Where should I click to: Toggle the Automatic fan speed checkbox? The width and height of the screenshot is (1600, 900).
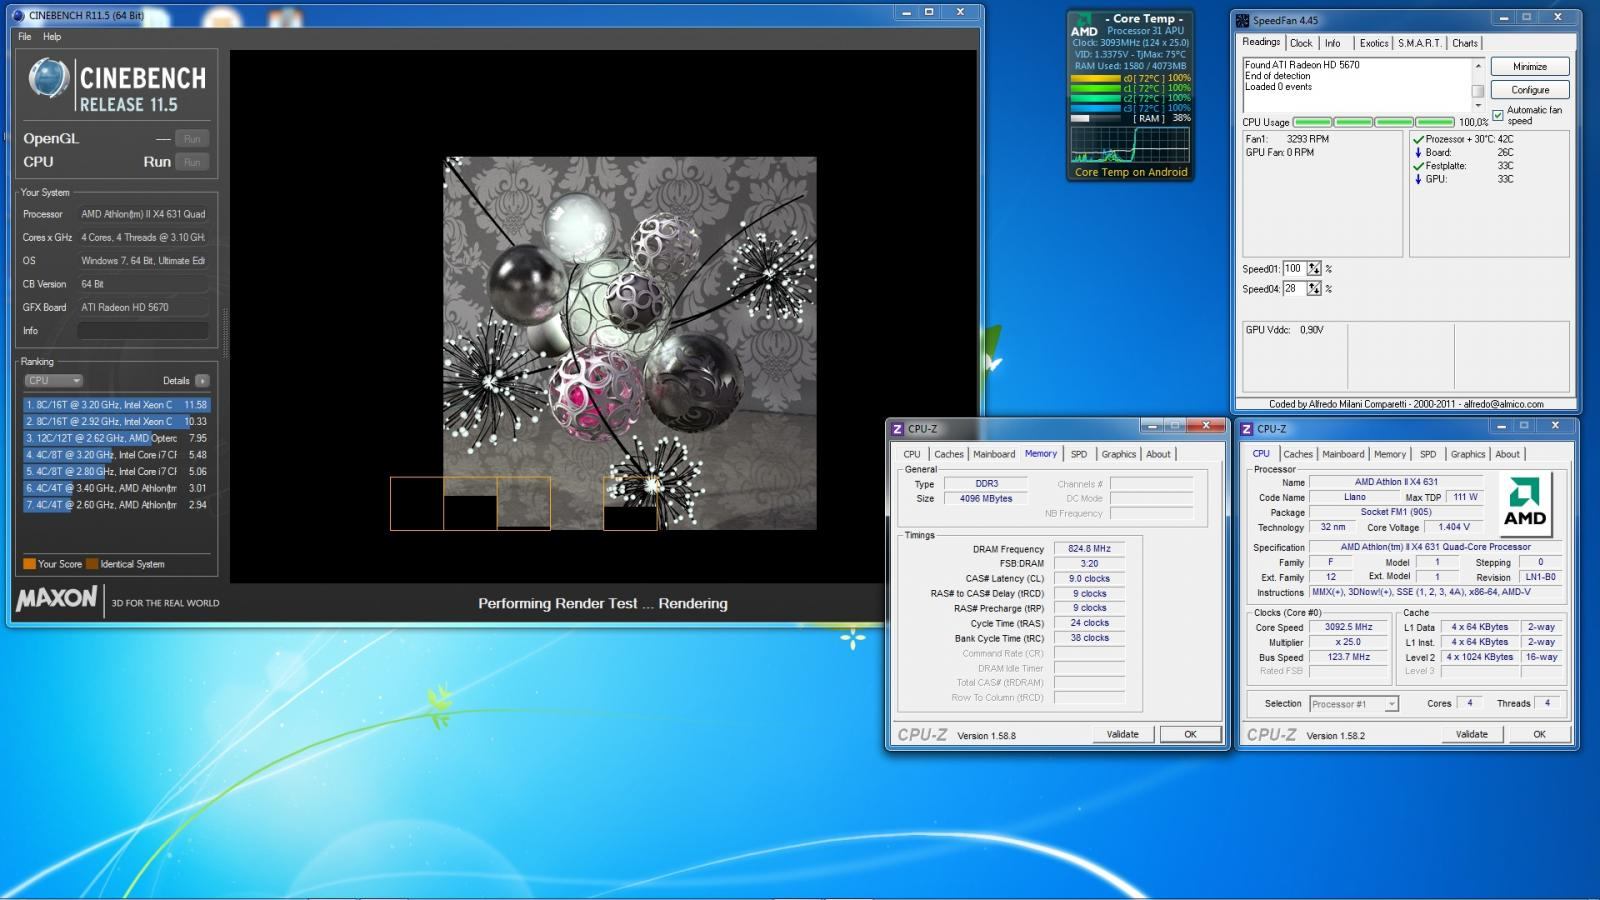click(1498, 115)
